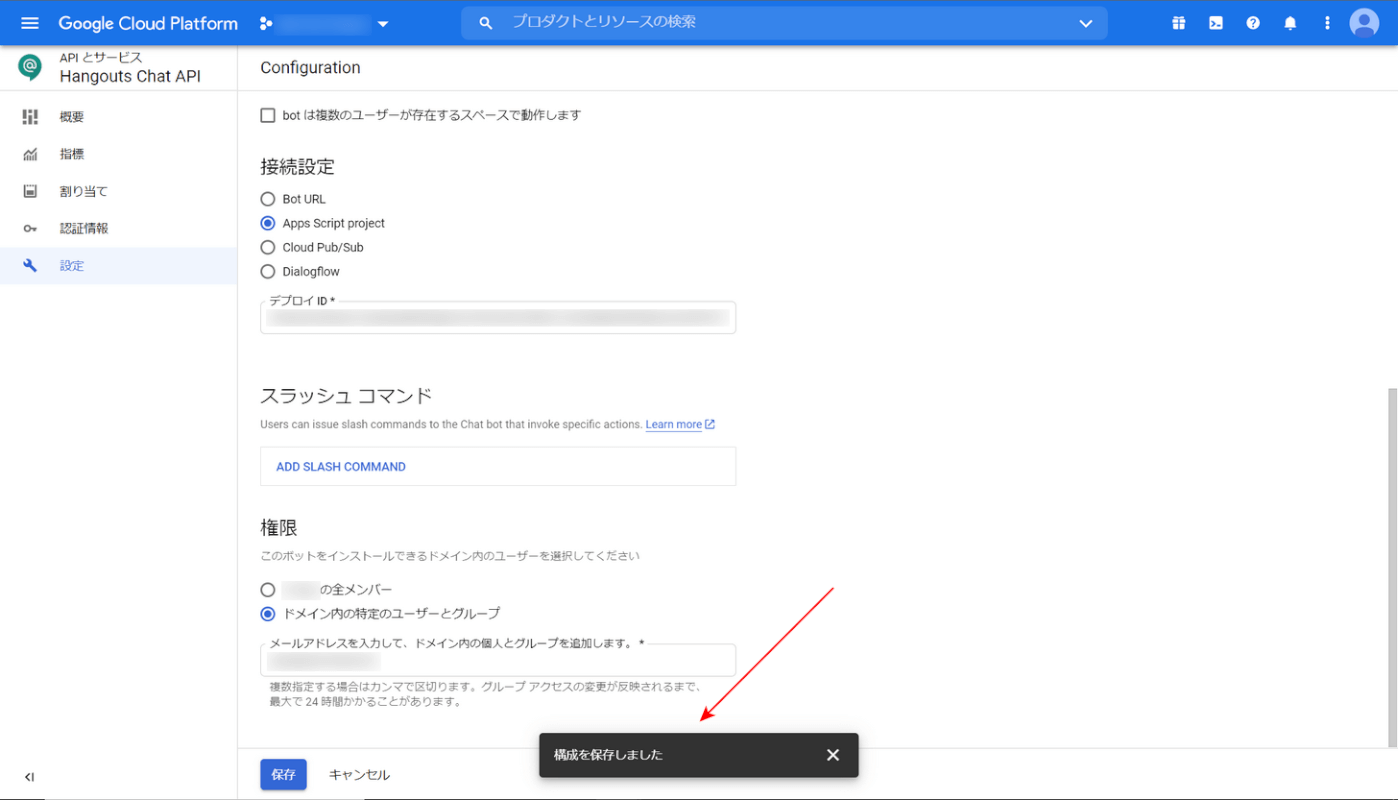Click the Hangouts Chat API title
Viewport: 1398px width, 800px height.
(130, 77)
